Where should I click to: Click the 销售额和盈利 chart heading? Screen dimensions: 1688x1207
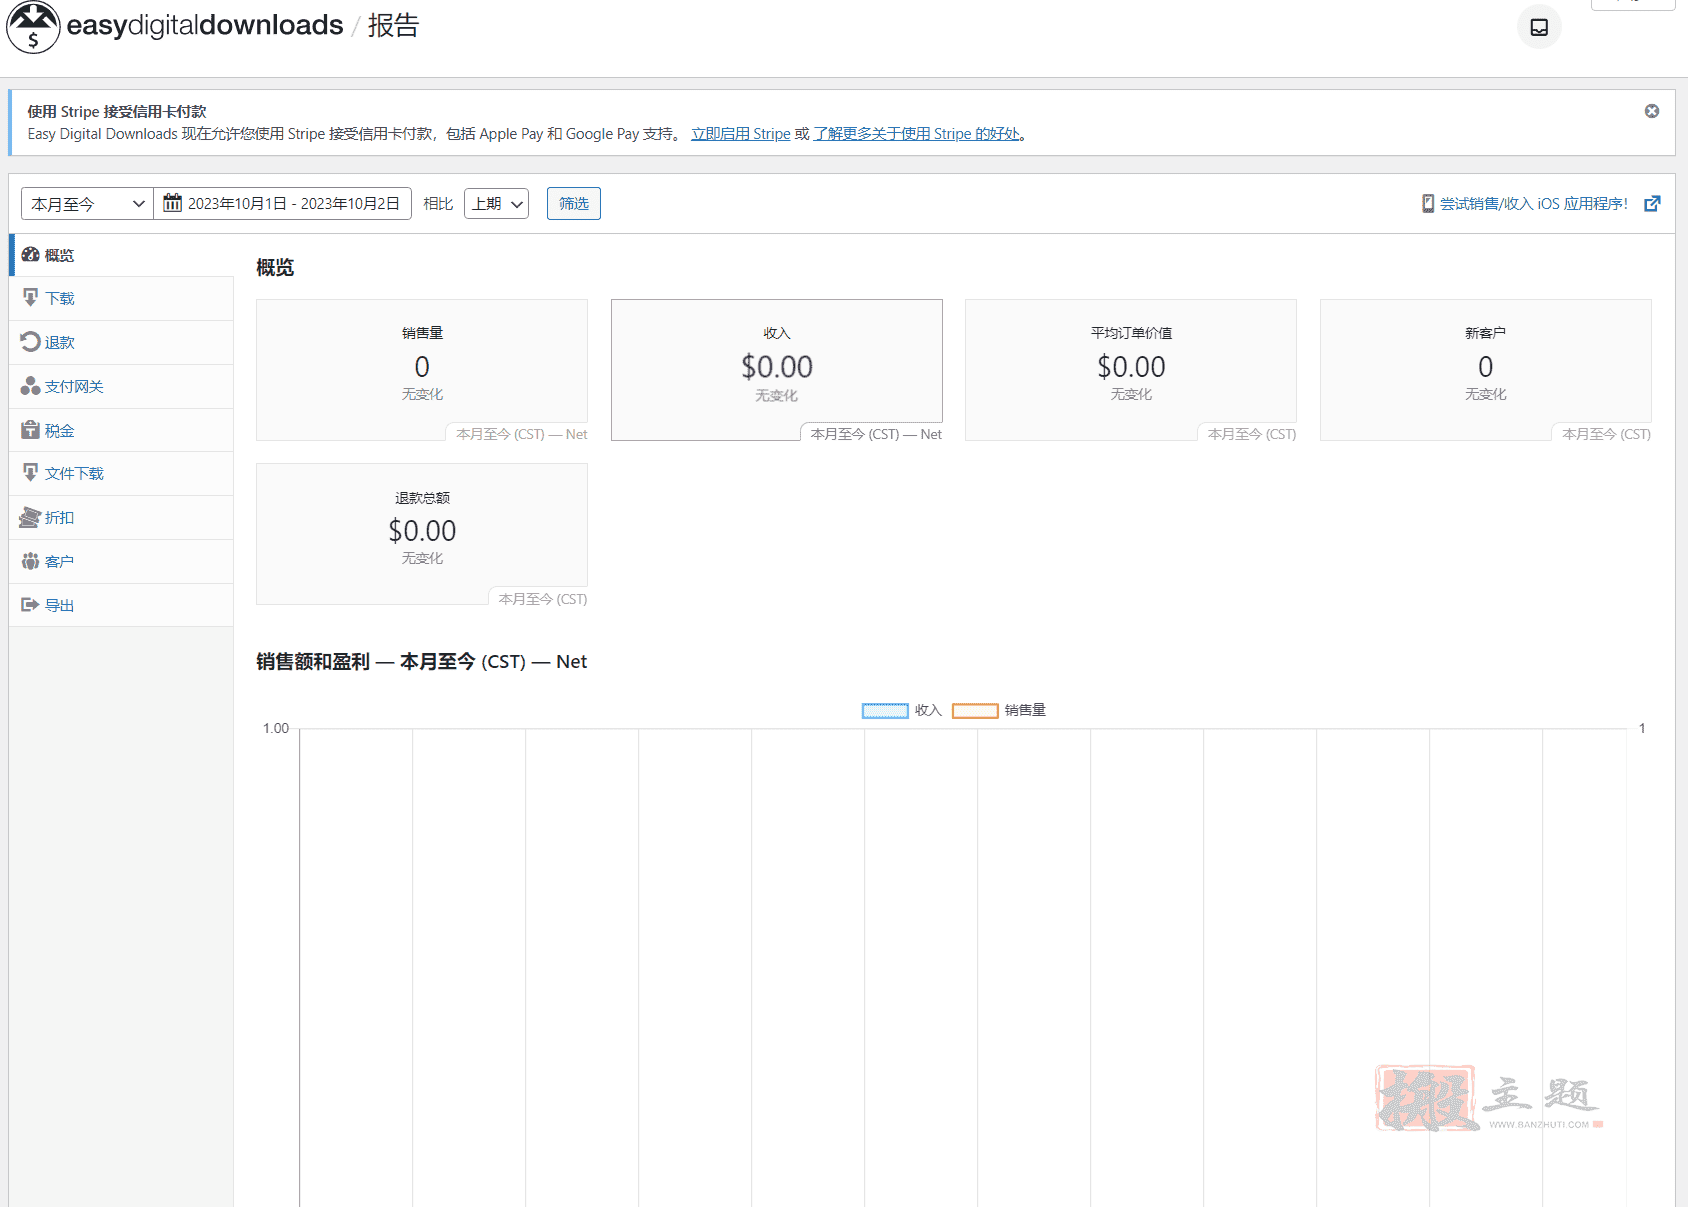[421, 662]
